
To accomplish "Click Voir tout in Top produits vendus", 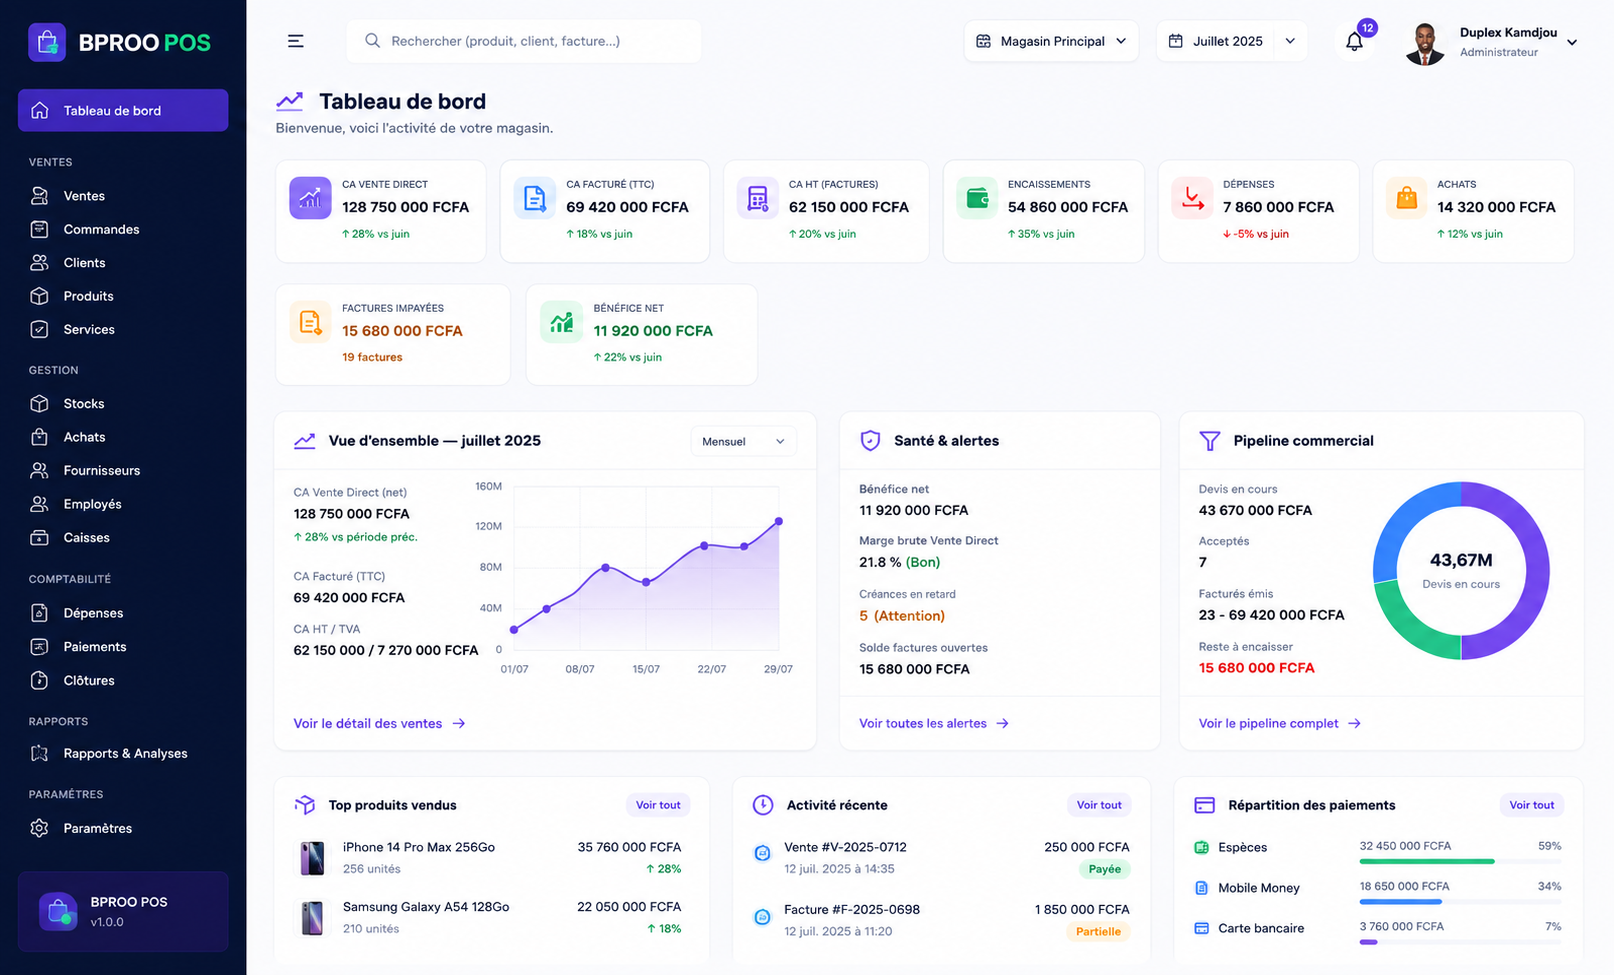I will coord(658,805).
